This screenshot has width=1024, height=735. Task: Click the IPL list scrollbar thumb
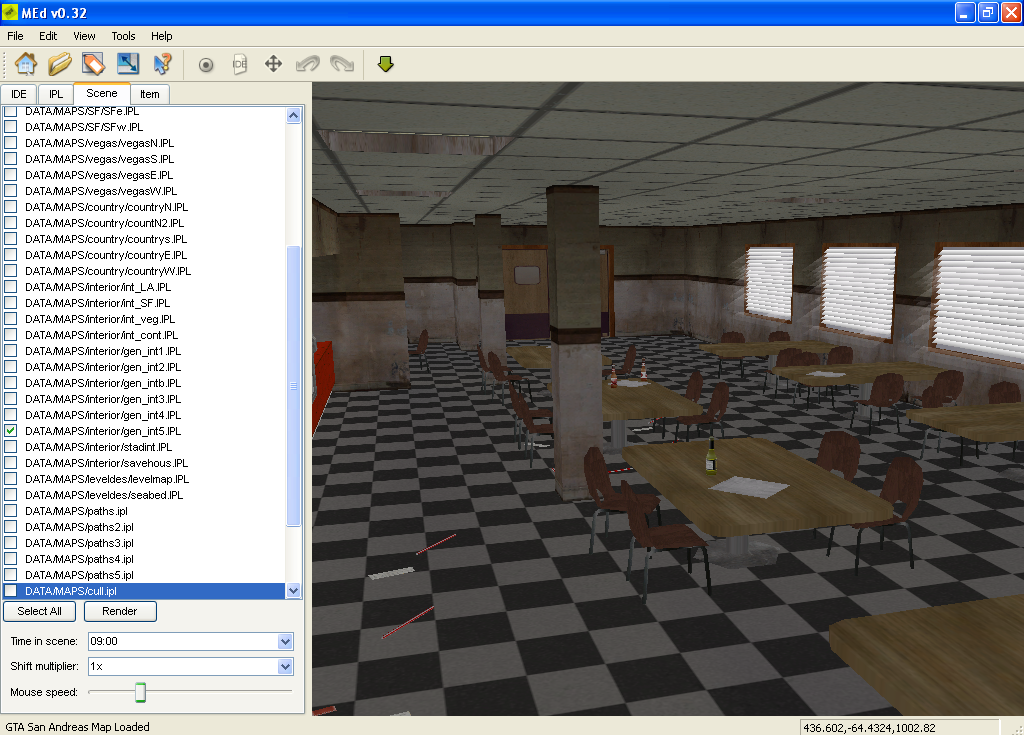[293, 385]
